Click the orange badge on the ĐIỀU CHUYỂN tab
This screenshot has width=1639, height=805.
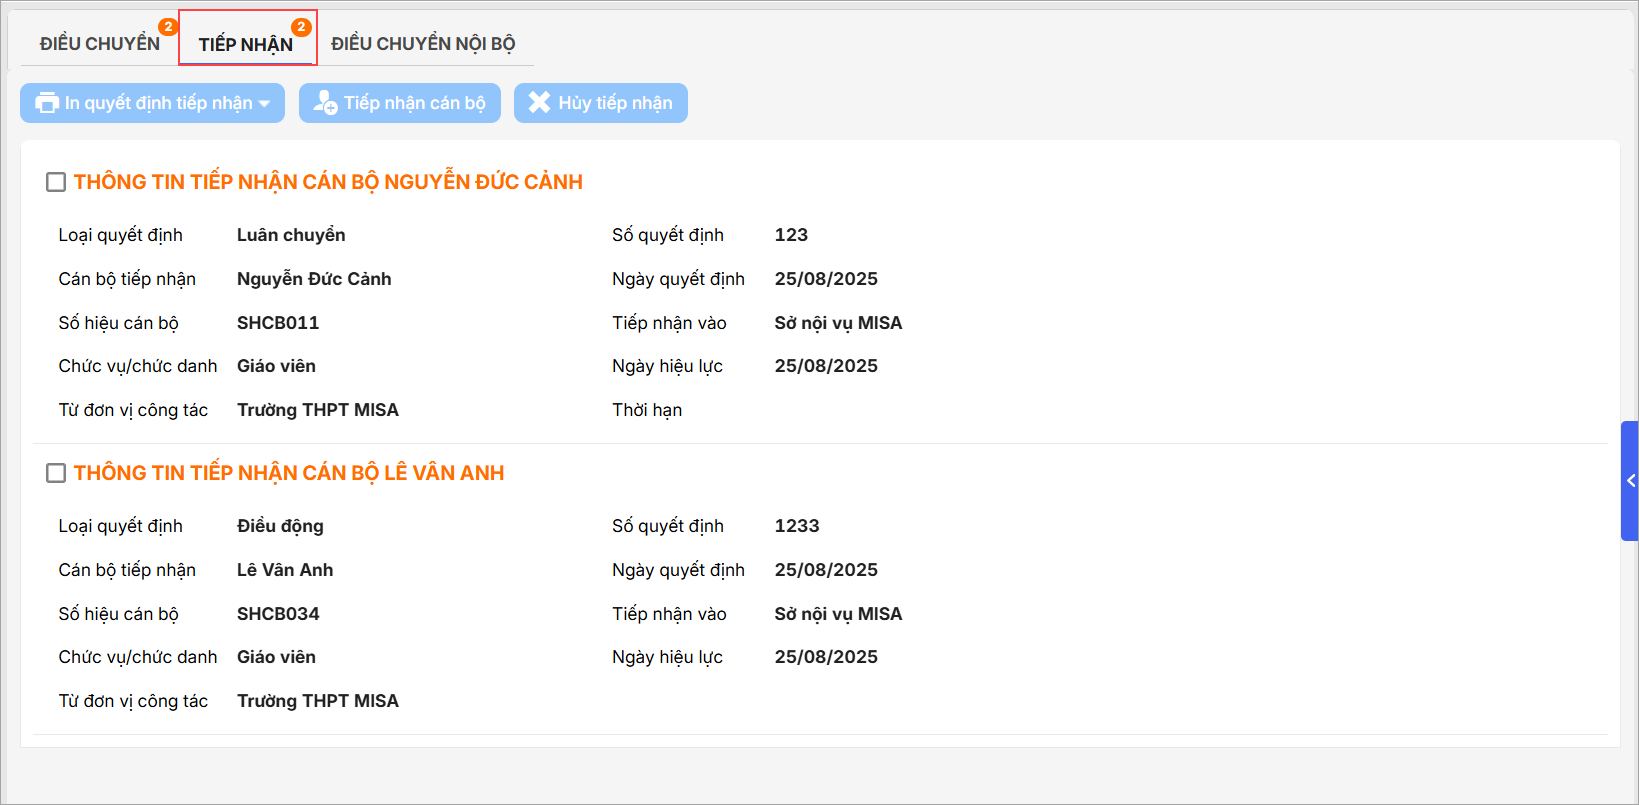click(x=168, y=27)
